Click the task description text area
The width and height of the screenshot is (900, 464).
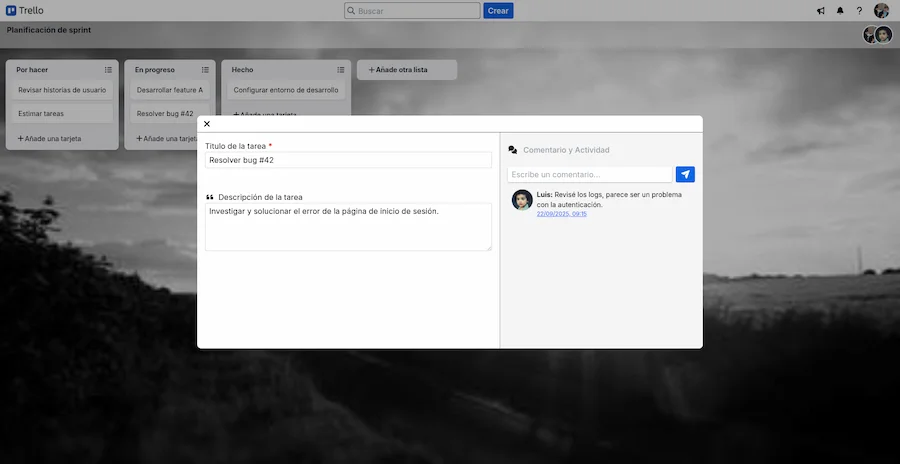coord(348,227)
